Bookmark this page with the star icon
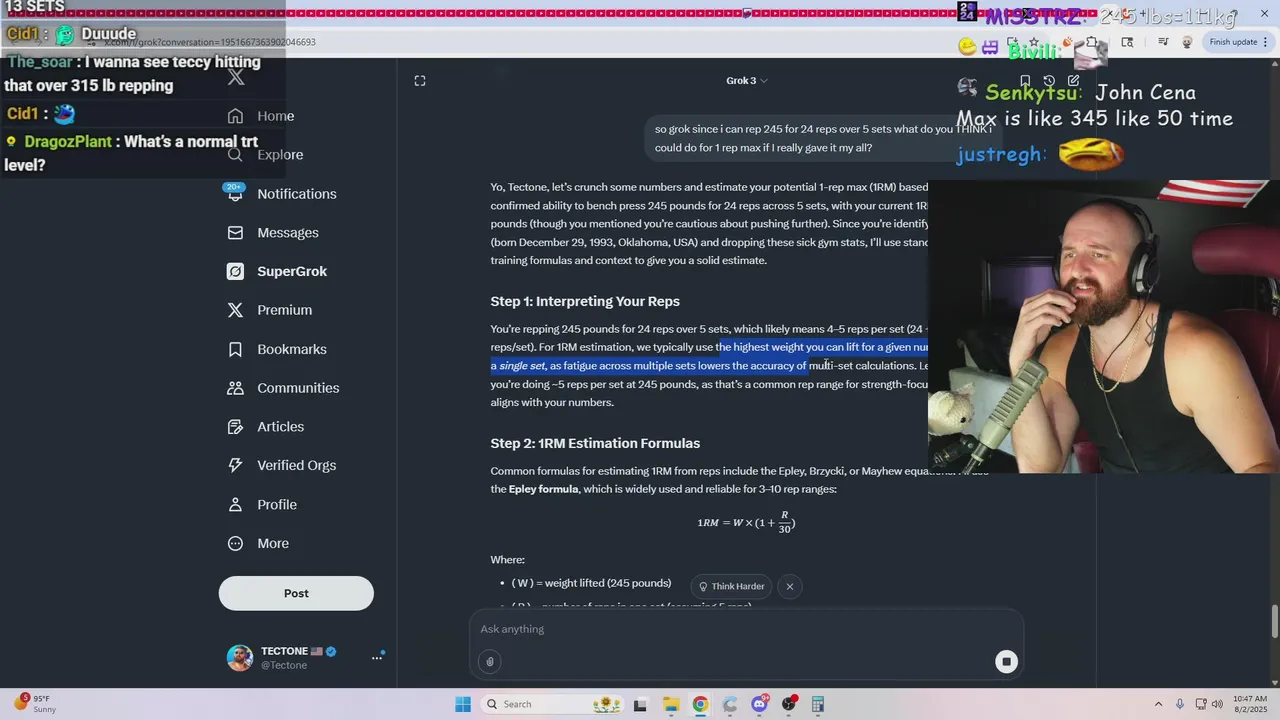1280x720 pixels. point(1034,42)
